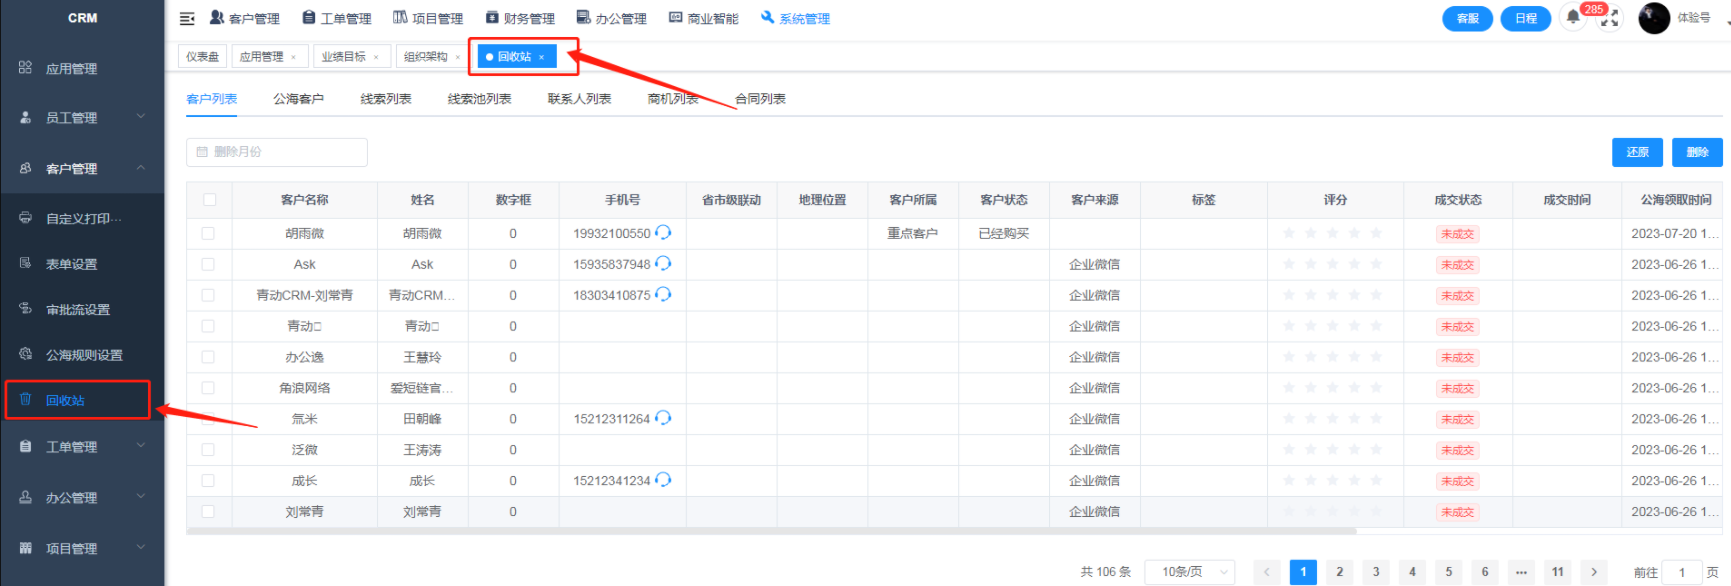
Task: Click the star rating in 胡雨微 row
Action: 1333,233
